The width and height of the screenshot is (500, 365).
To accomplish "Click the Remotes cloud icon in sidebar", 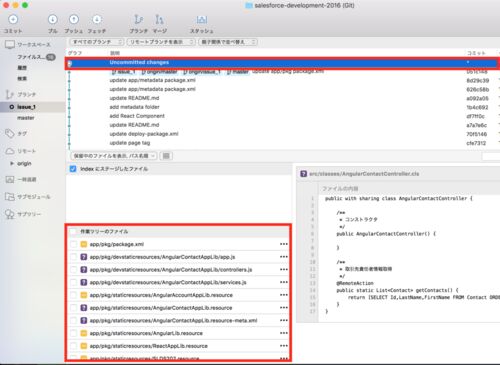I will coord(10,151).
